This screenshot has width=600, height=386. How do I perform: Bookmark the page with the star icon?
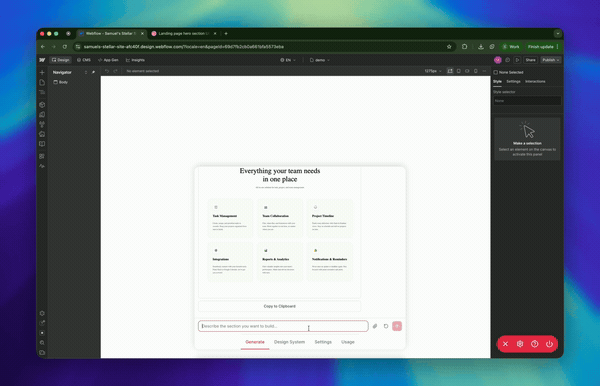point(449,47)
